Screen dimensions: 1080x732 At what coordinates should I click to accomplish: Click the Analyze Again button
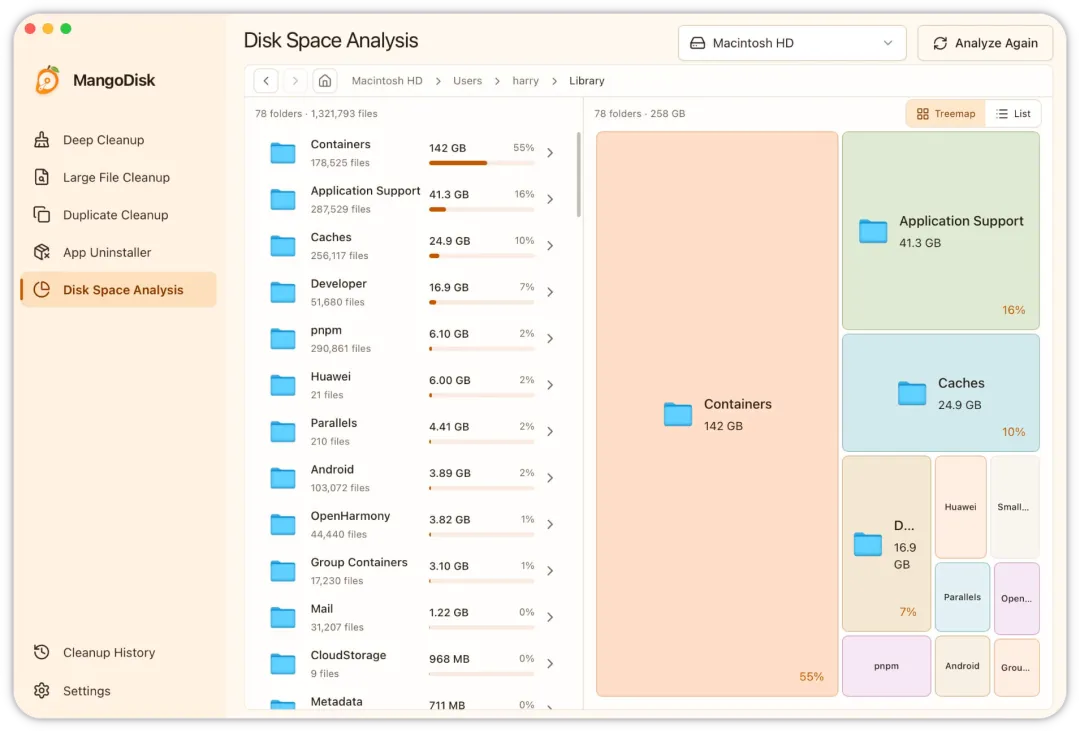(x=985, y=43)
